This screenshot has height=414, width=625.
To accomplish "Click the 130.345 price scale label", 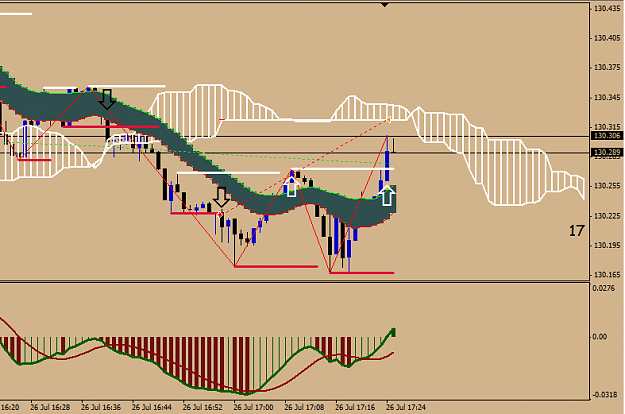I will pyautogui.click(x=607, y=98).
